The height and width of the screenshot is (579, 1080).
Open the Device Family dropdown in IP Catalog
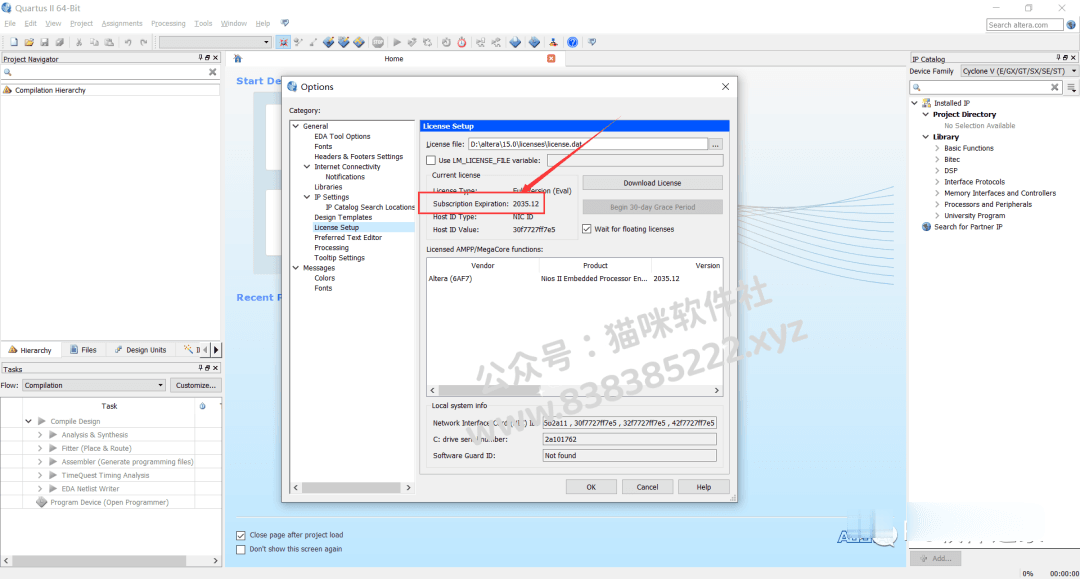tap(1018, 71)
